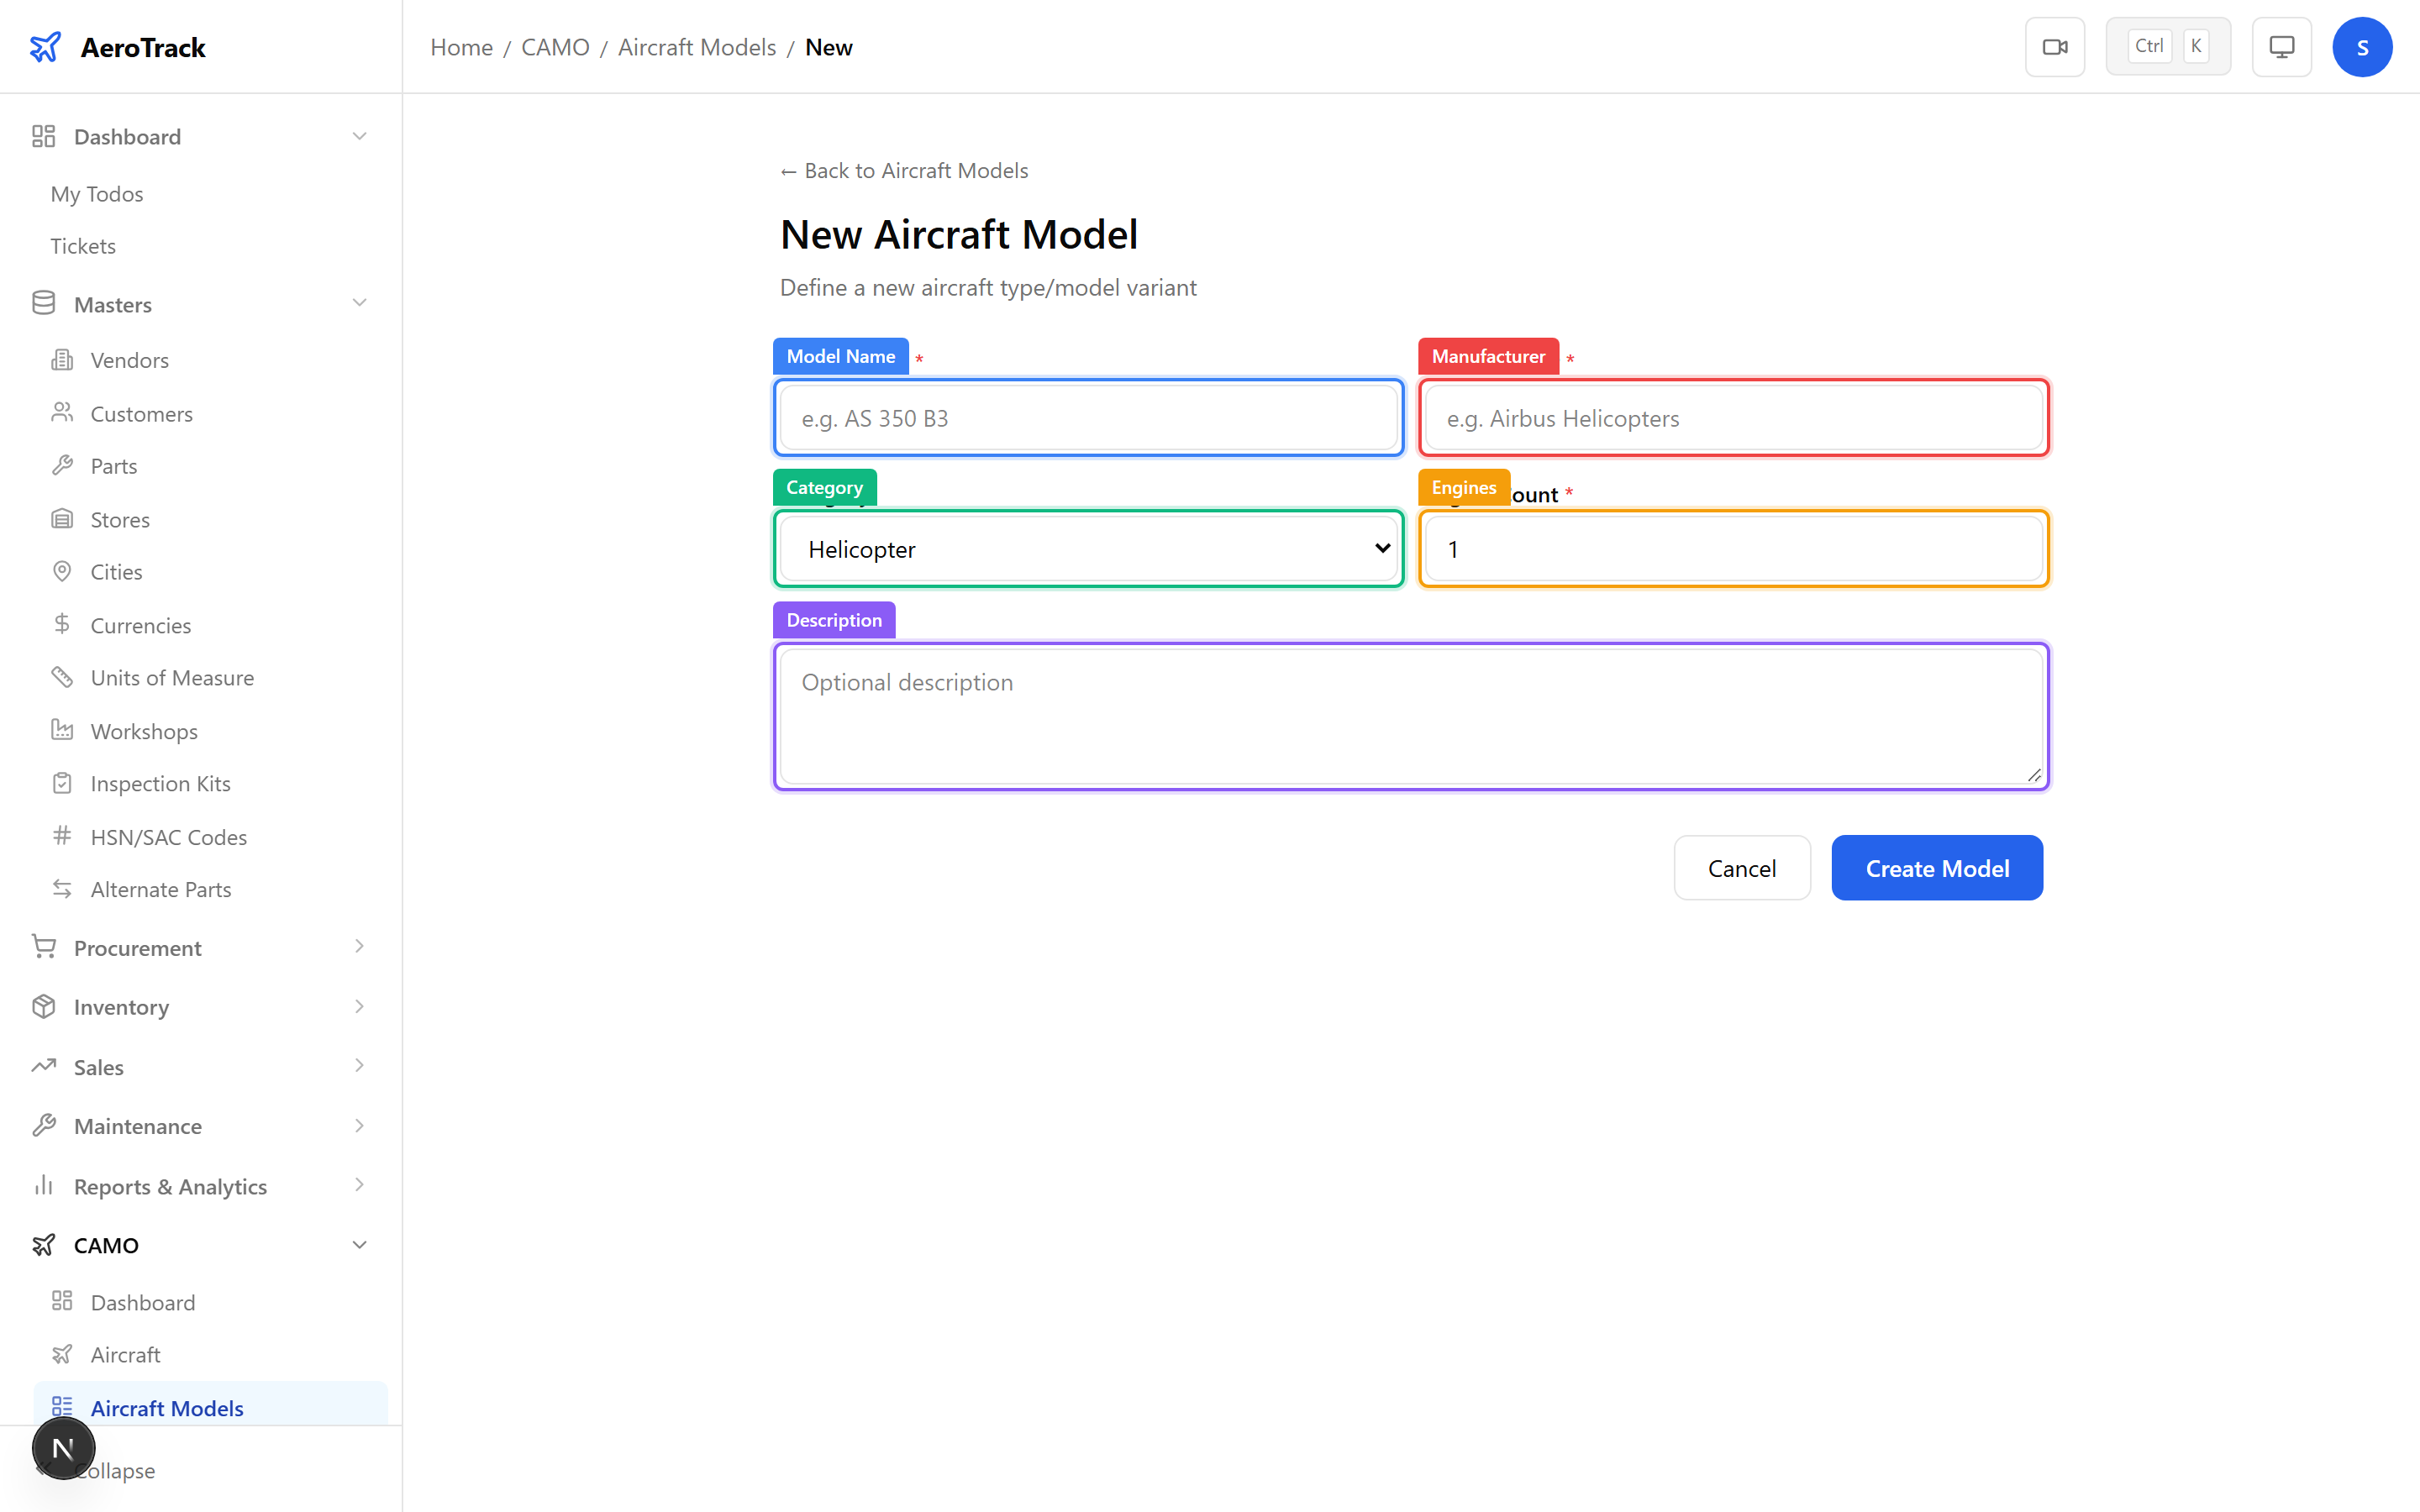Collapse the Masters section in sidebar
The width and height of the screenshot is (2420, 1512).
359,303
